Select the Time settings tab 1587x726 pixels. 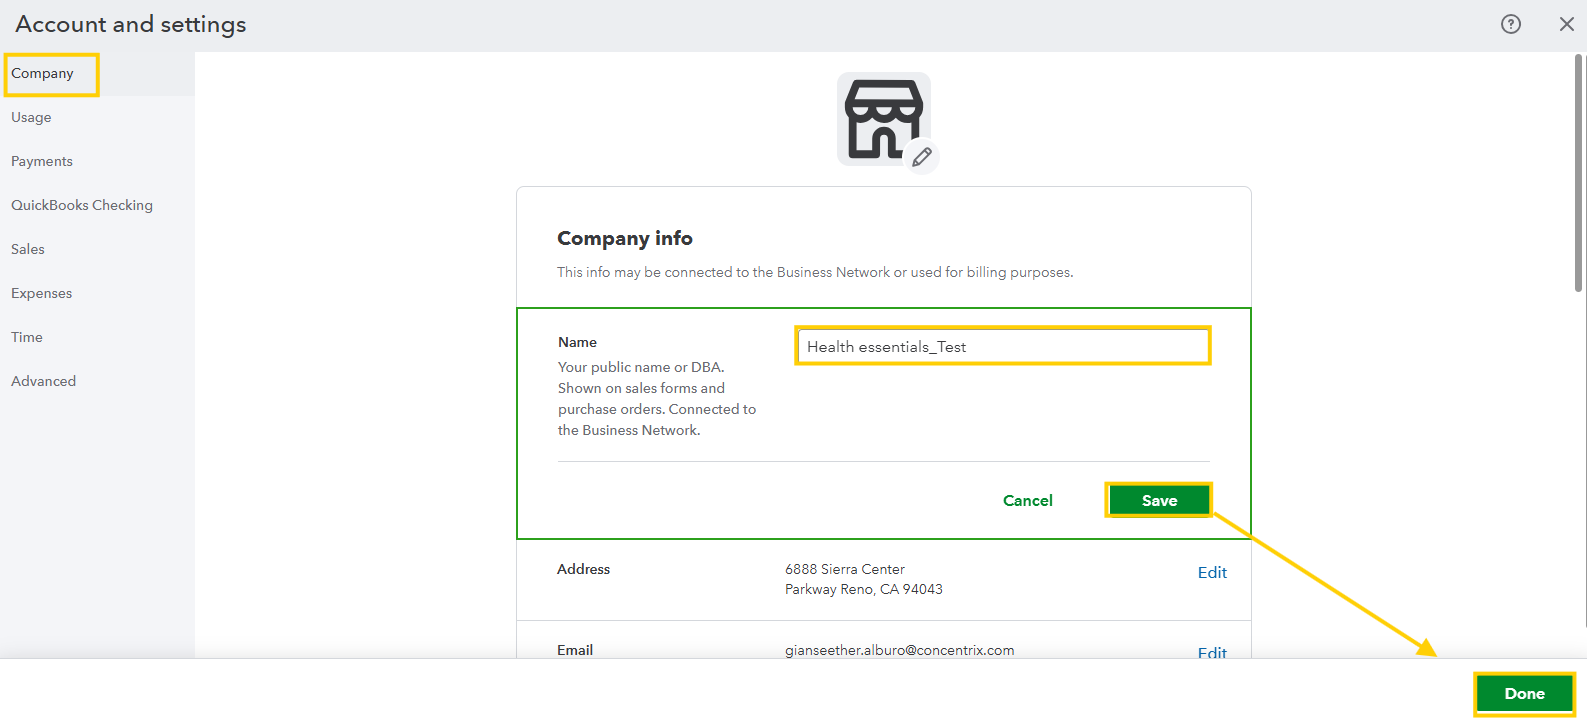pos(27,338)
